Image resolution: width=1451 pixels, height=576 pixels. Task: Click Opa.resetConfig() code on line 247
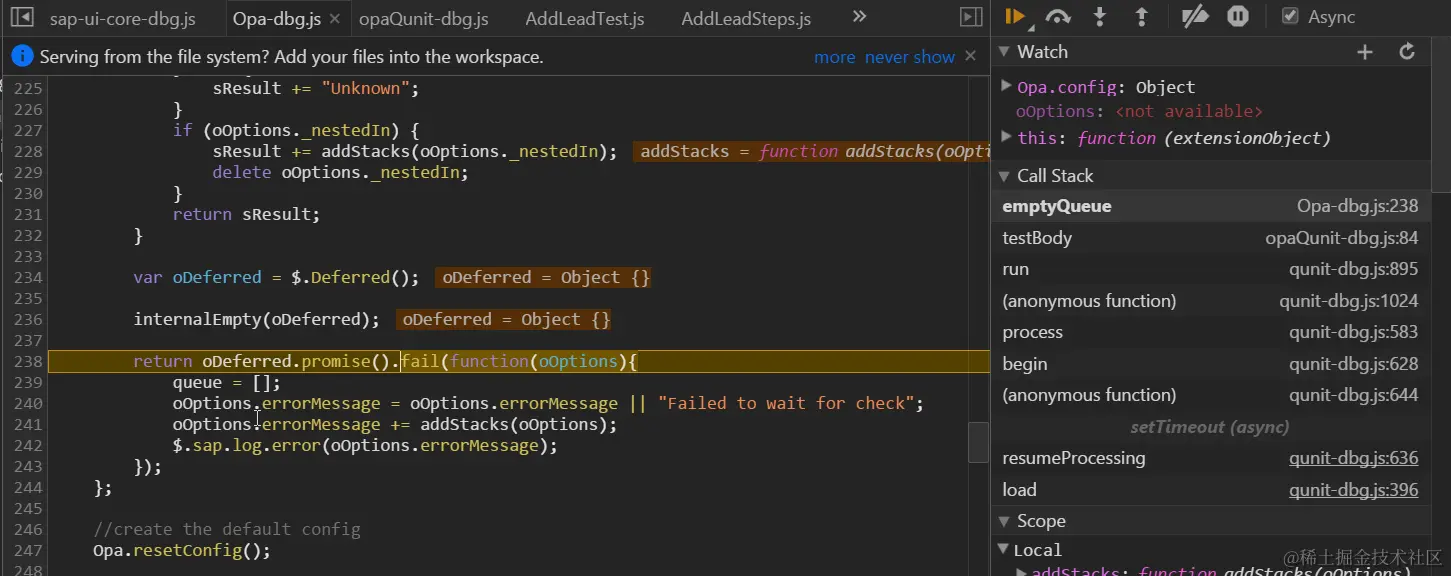[182, 550]
